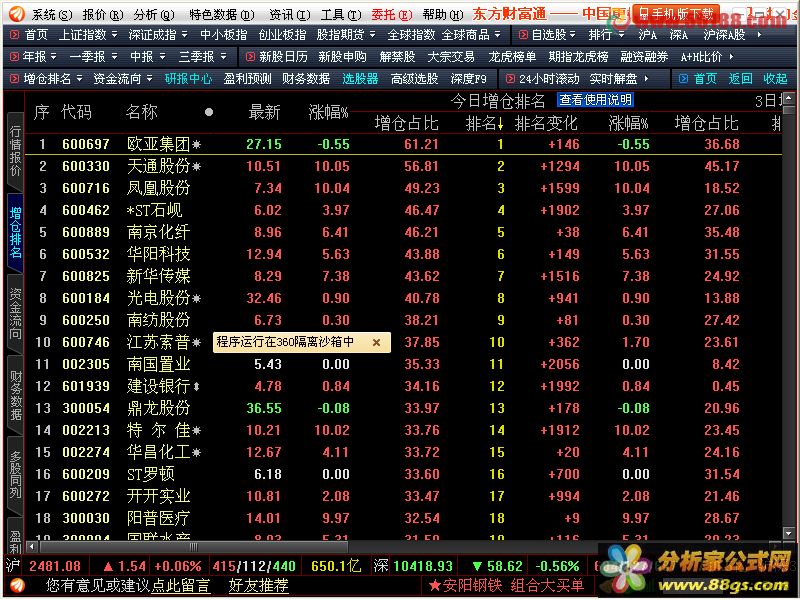
Task: Click the horizontal scrollbar thumb
Action: coord(194,547)
